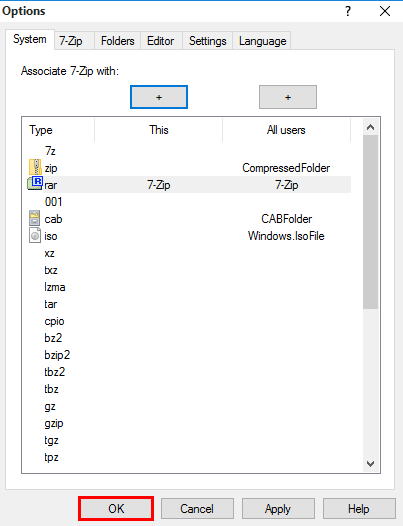Click the Type column header
This screenshot has height=526, width=403.
point(59,130)
